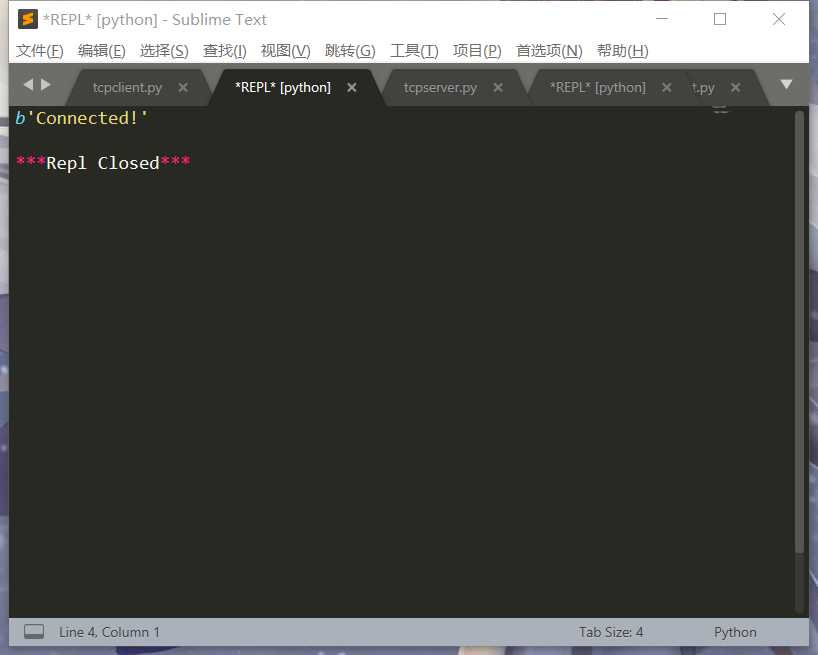
Task: Open the 查找(I) menu
Action: coord(224,51)
